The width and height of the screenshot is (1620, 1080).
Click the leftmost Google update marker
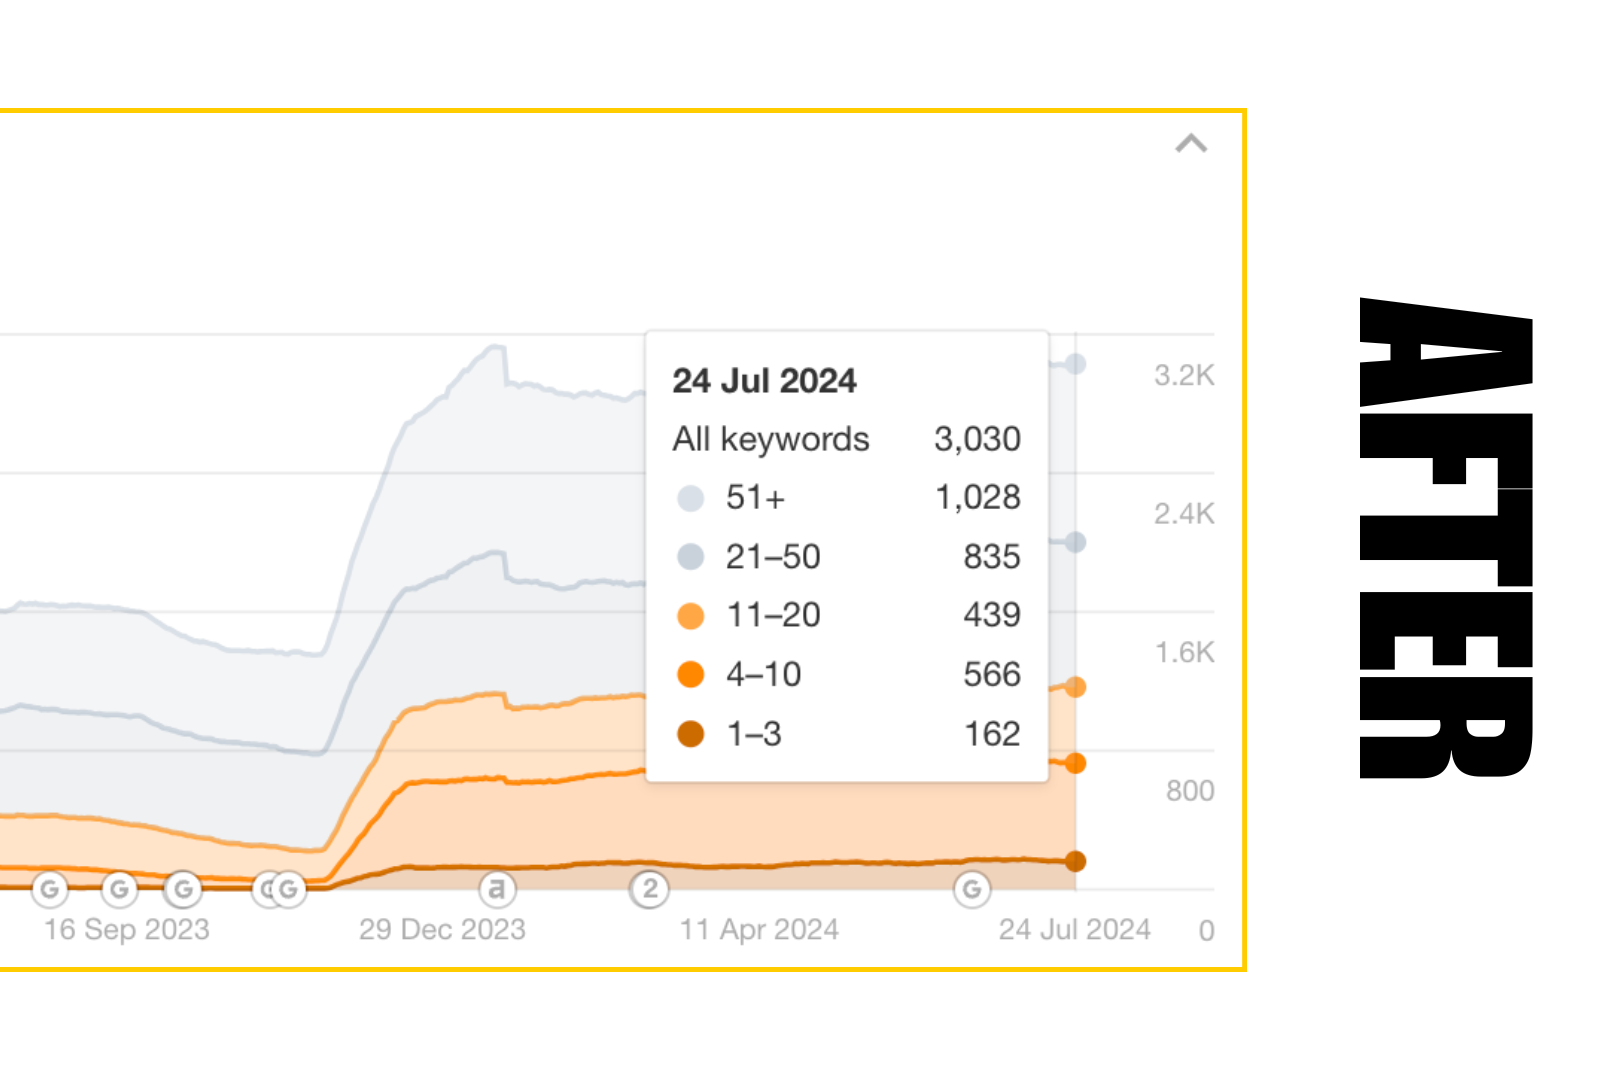[x=50, y=888]
